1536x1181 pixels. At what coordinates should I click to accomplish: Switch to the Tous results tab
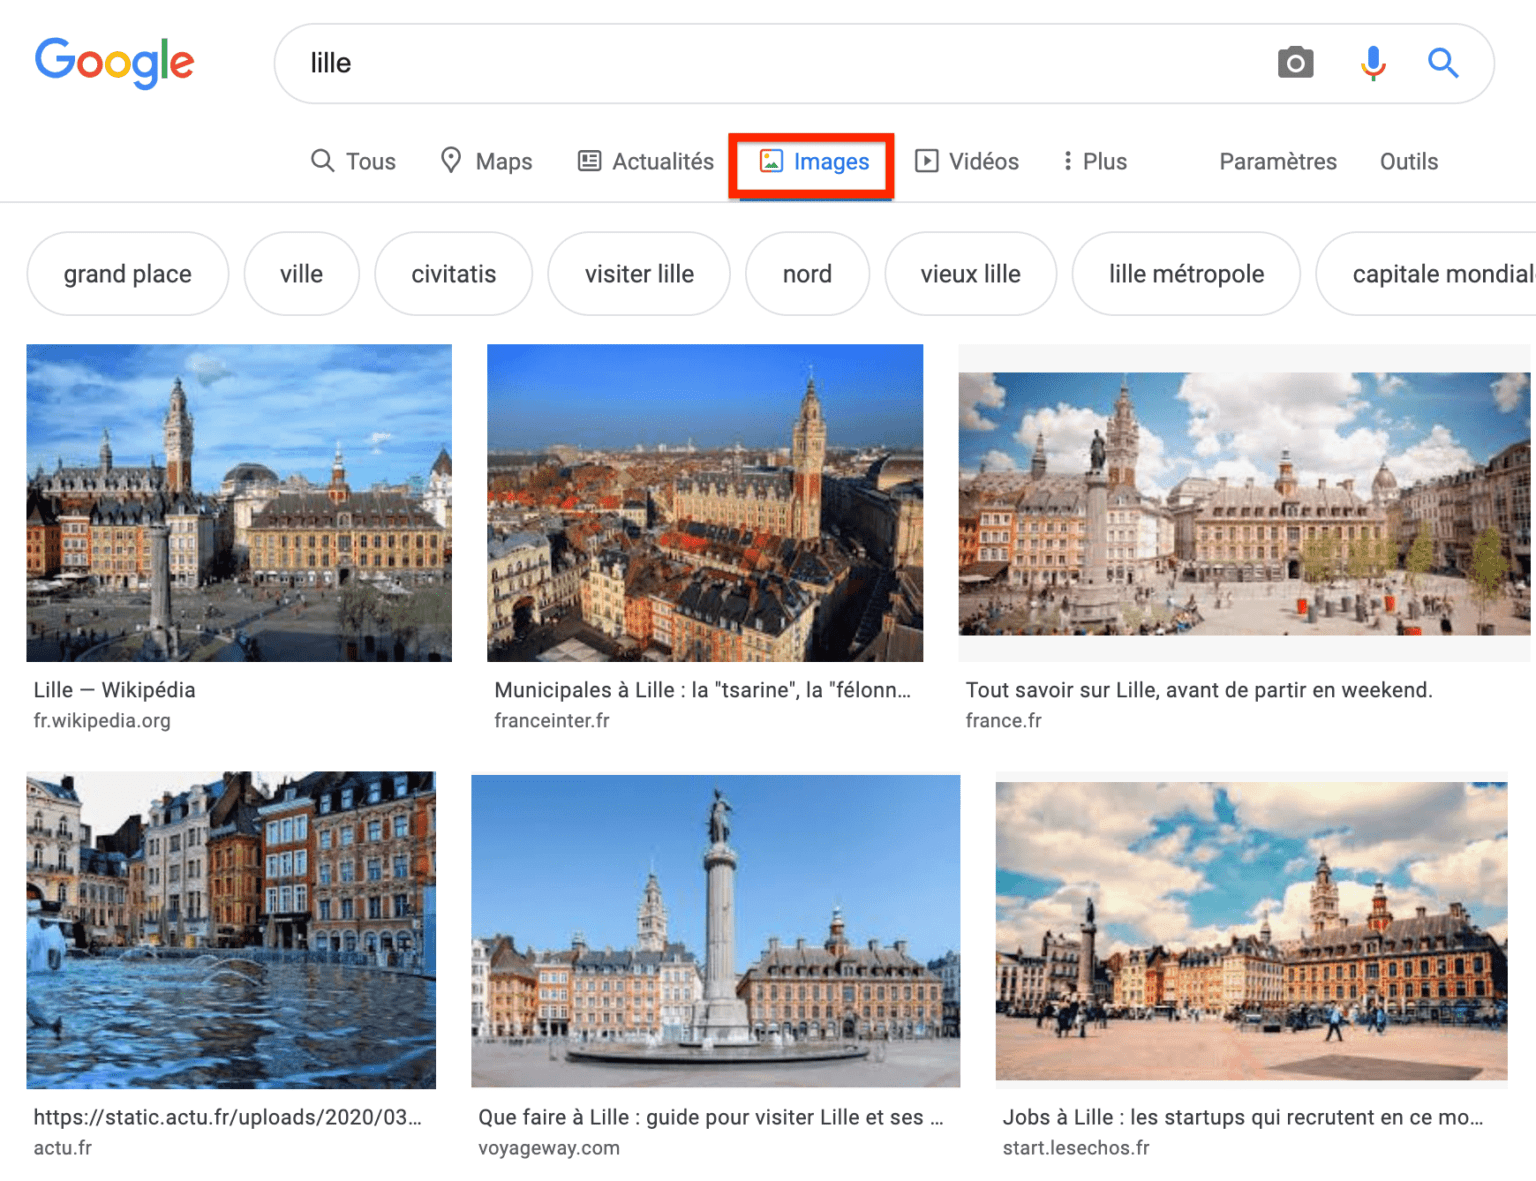coord(354,160)
